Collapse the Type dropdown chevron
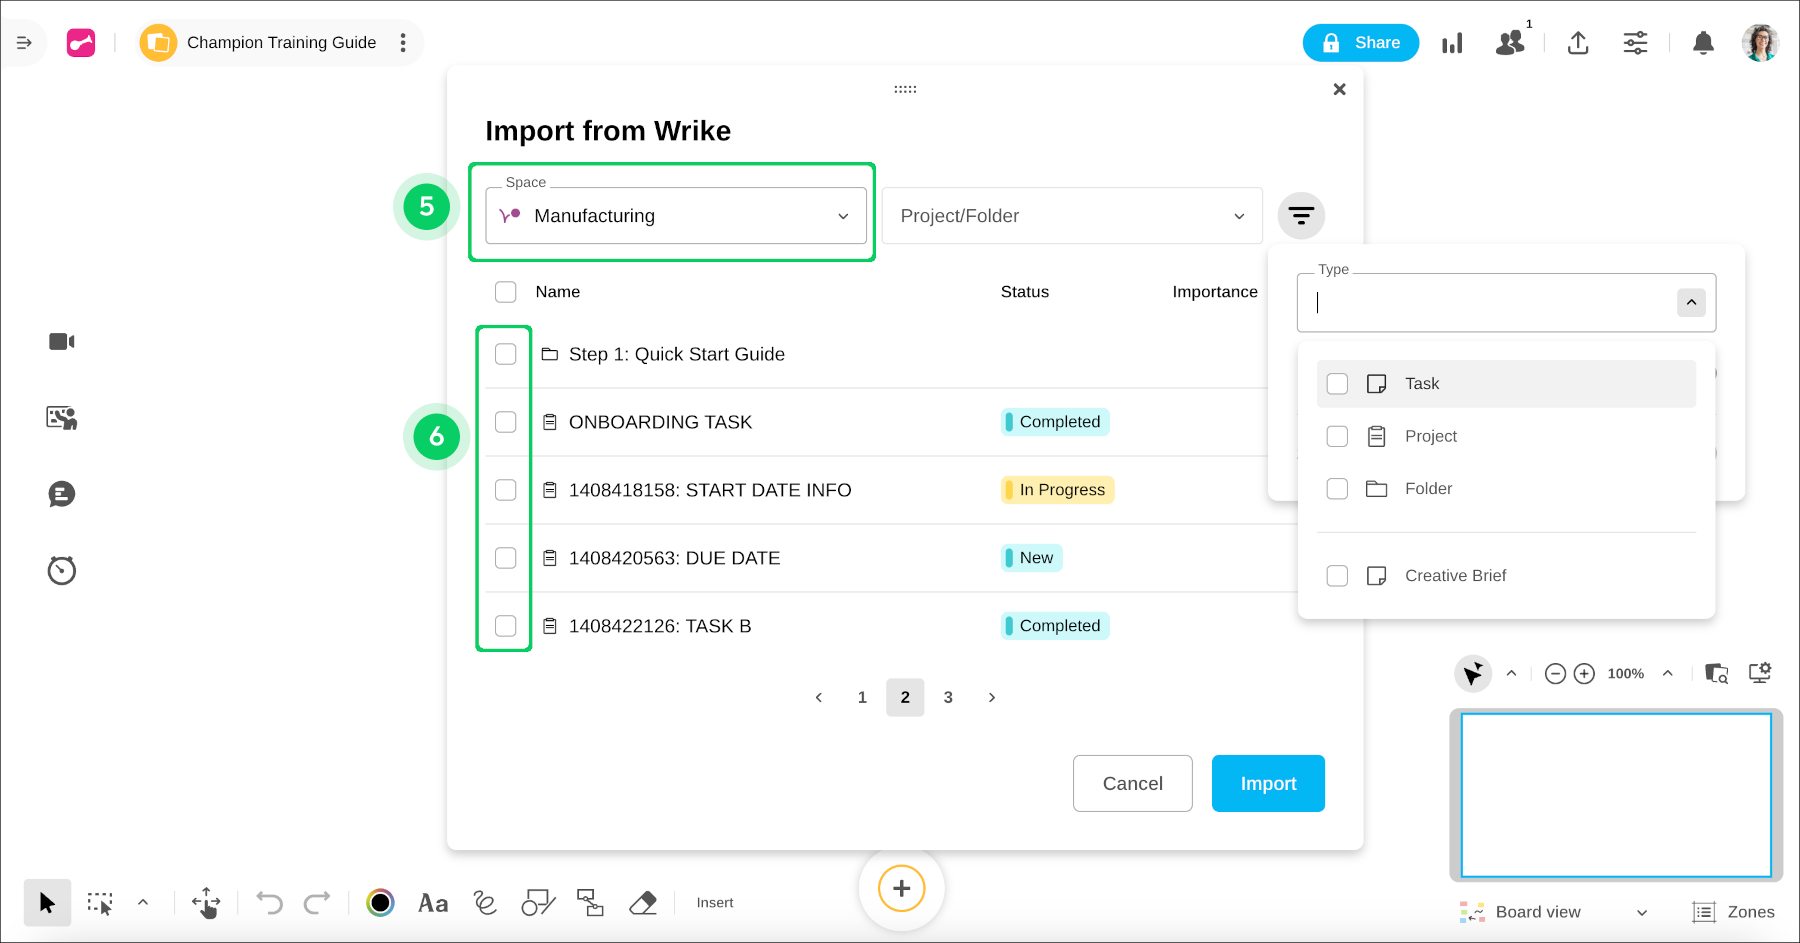This screenshot has height=943, width=1800. click(x=1691, y=302)
